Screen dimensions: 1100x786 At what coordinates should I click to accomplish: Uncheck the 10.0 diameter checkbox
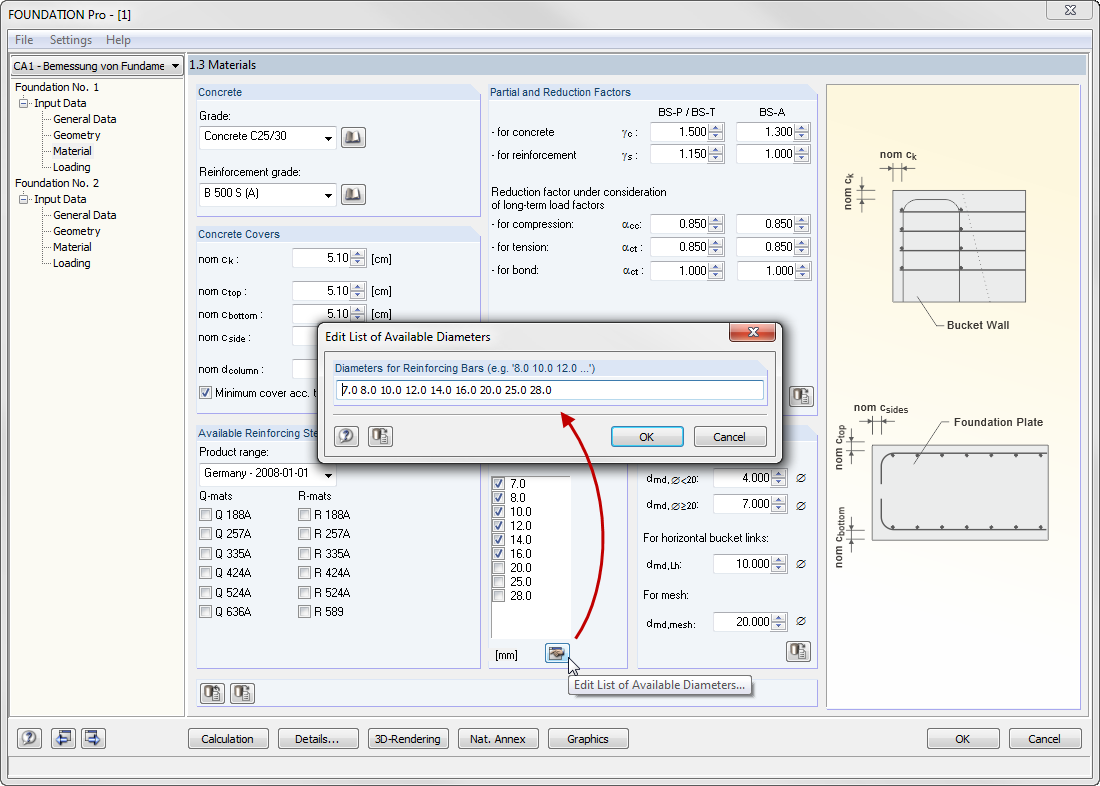coord(499,512)
